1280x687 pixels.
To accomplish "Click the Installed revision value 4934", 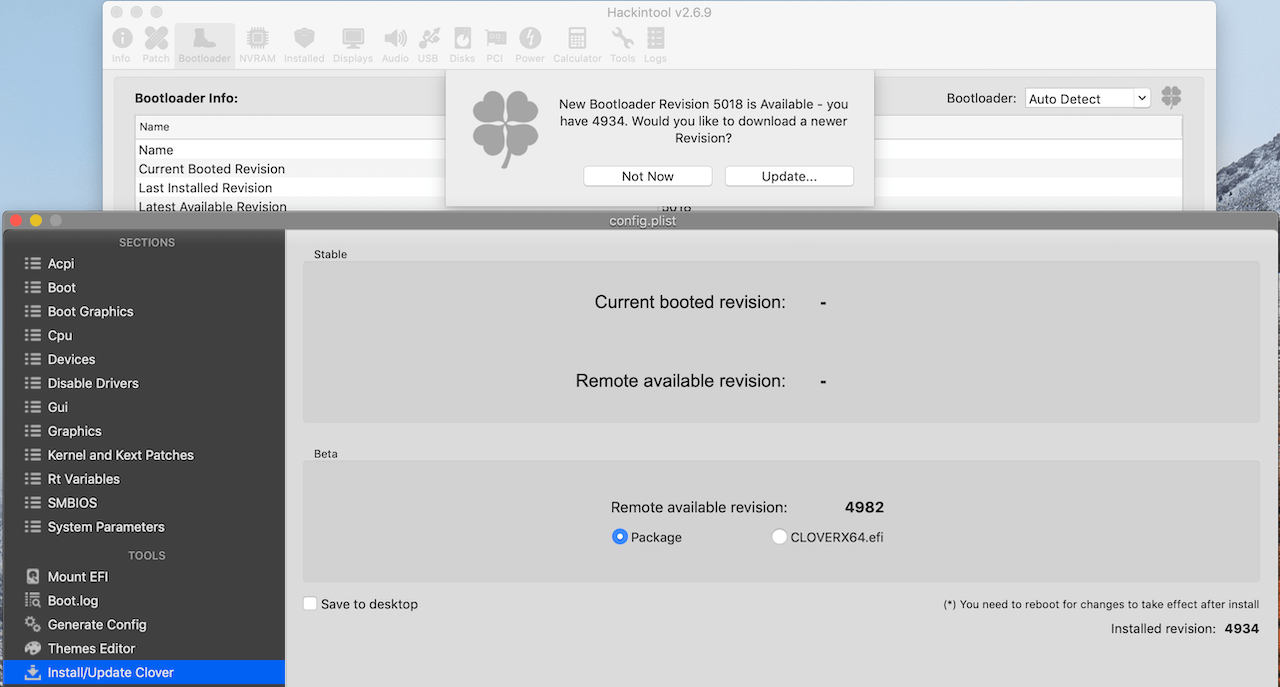I will pos(1242,629).
